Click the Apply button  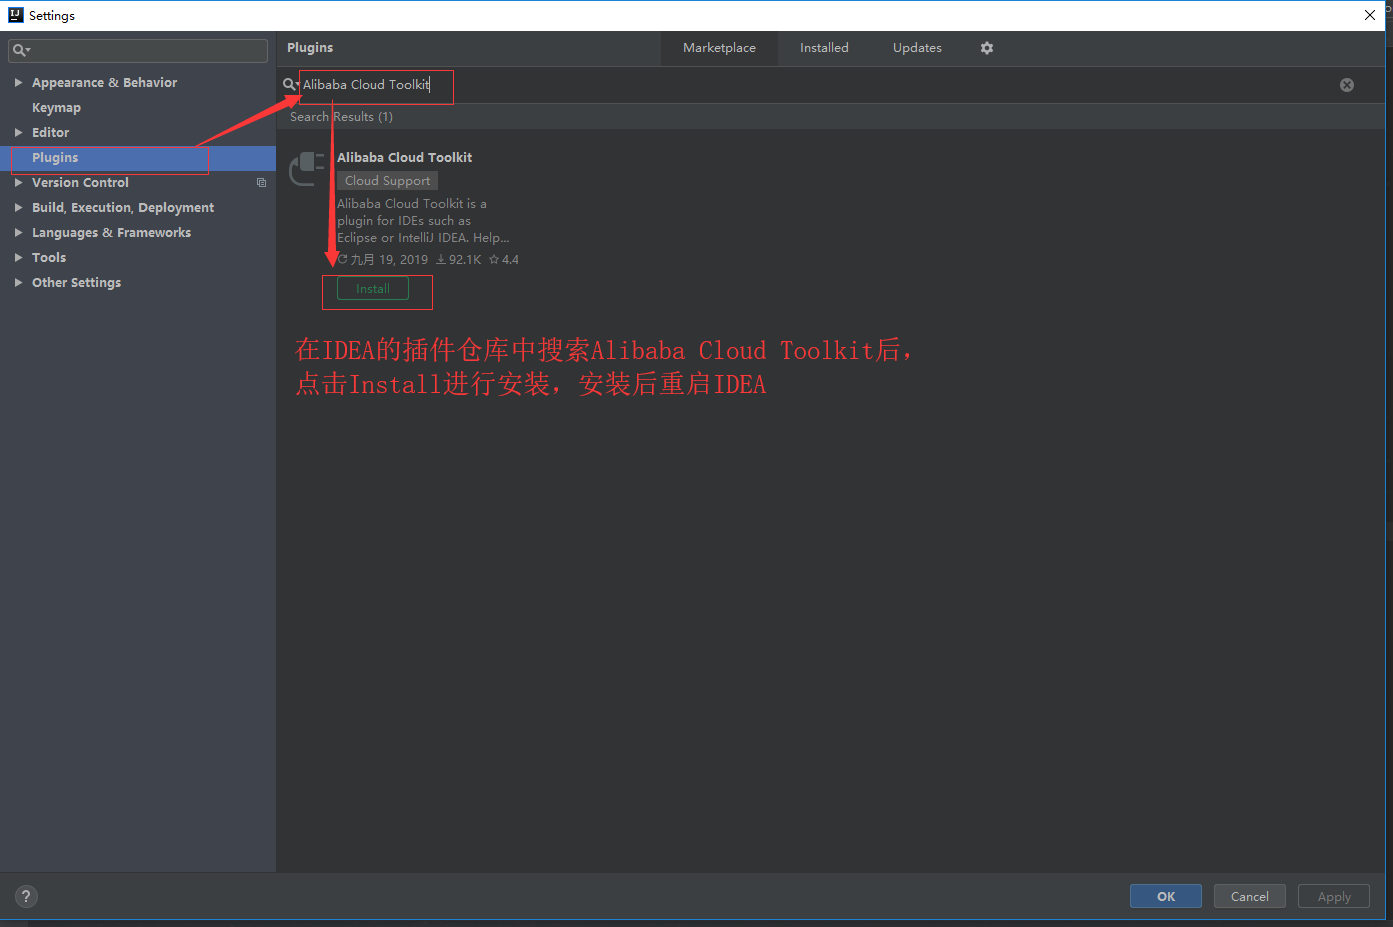[x=1334, y=896]
